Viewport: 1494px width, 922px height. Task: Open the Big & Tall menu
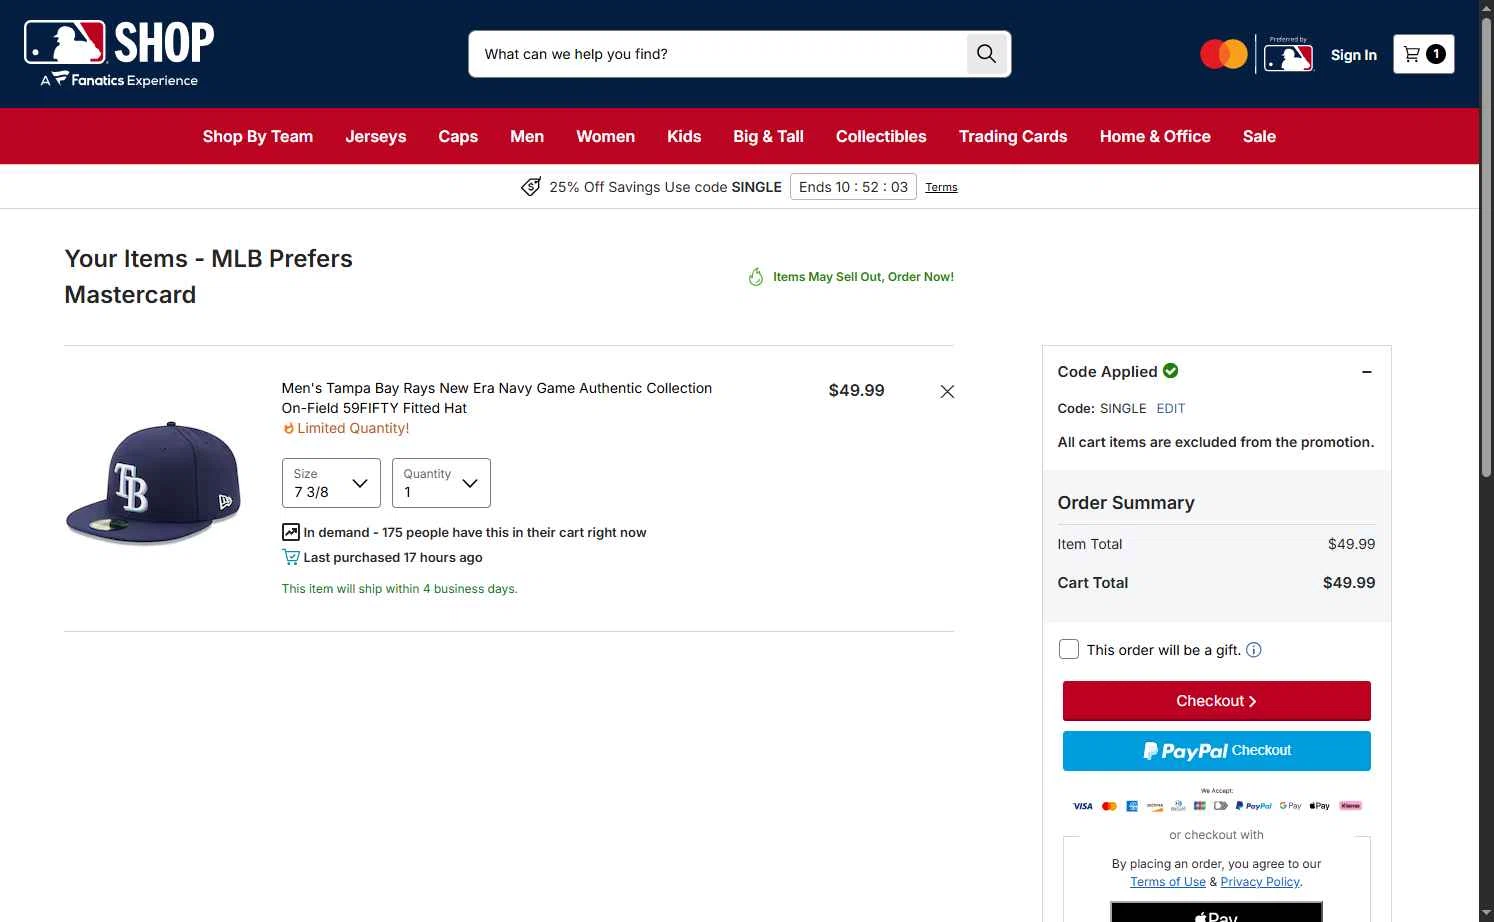[769, 136]
